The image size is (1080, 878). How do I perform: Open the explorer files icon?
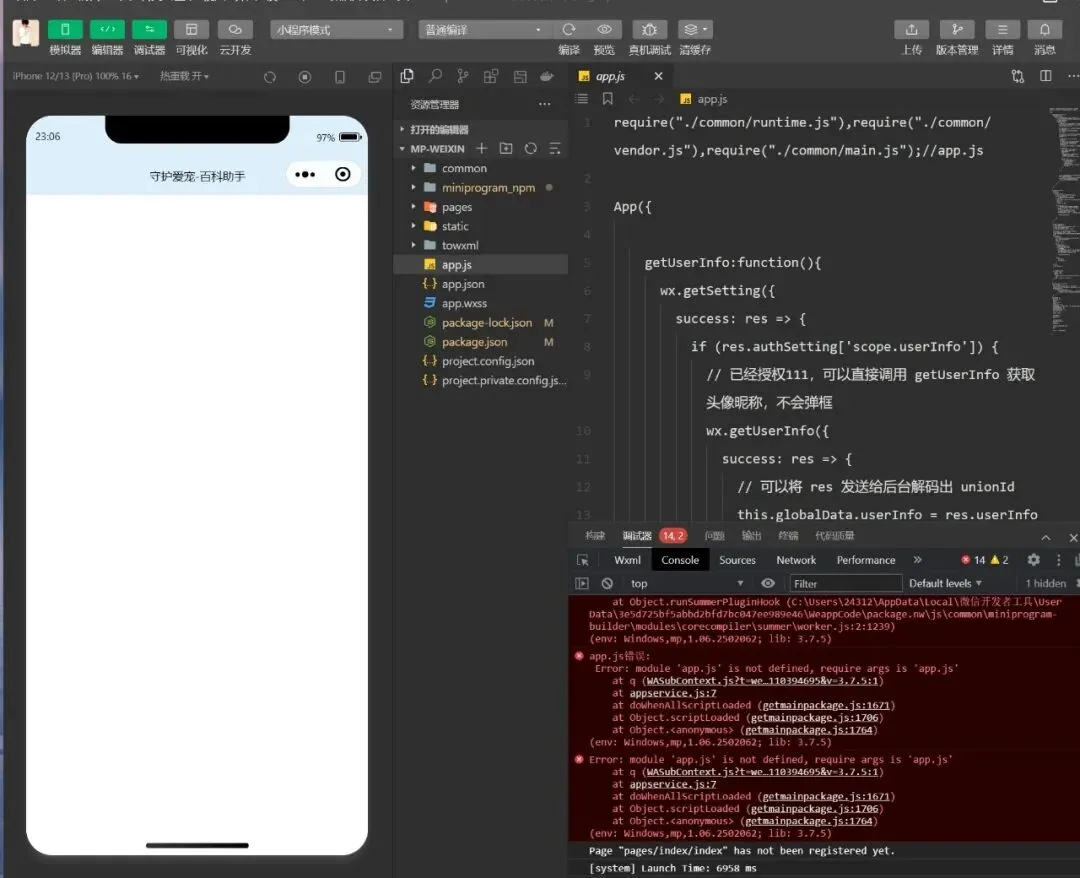[x=407, y=76]
